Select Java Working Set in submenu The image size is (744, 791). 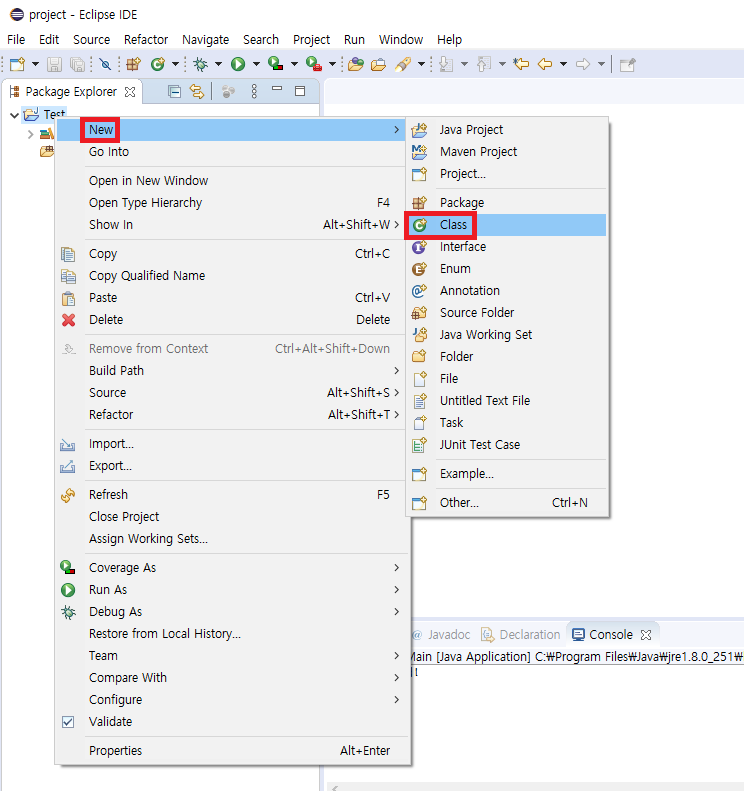(x=506, y=335)
